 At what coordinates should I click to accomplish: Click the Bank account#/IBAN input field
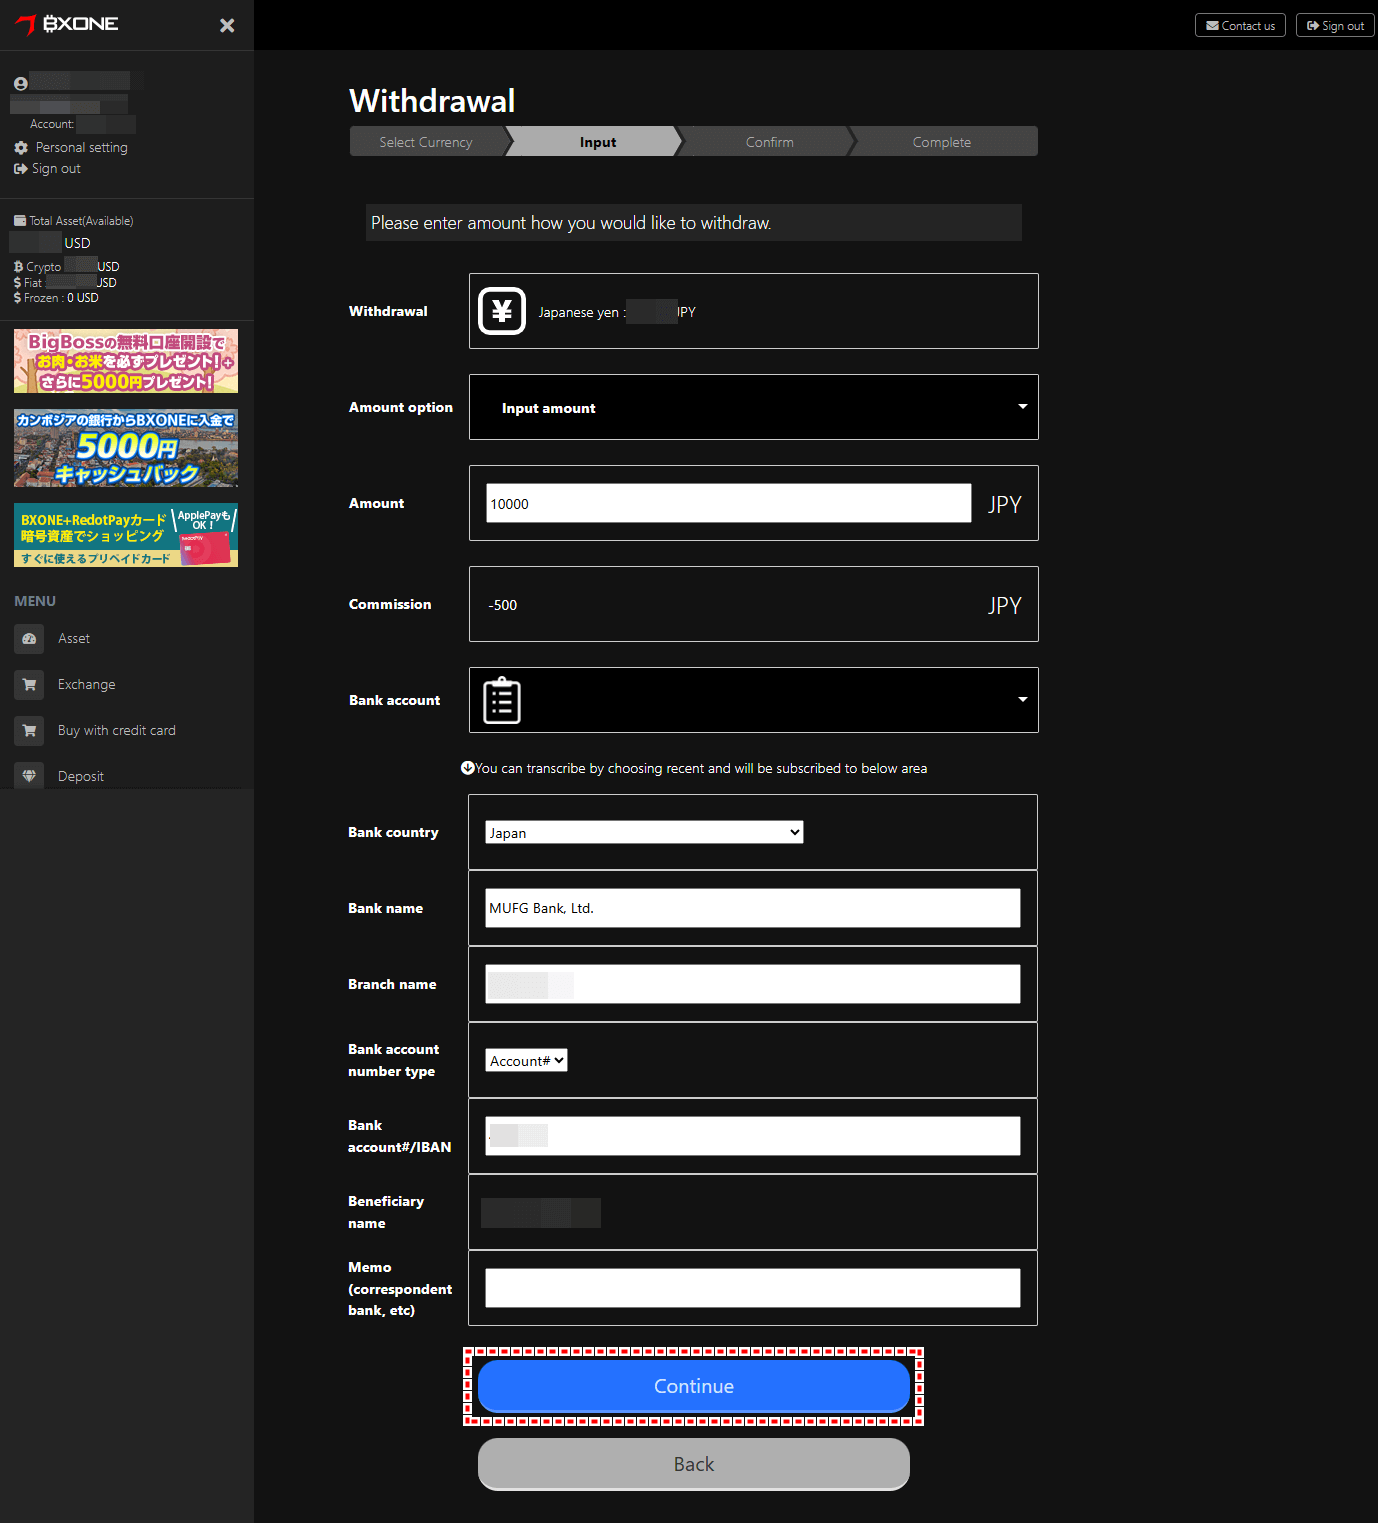pyautogui.click(x=753, y=1136)
